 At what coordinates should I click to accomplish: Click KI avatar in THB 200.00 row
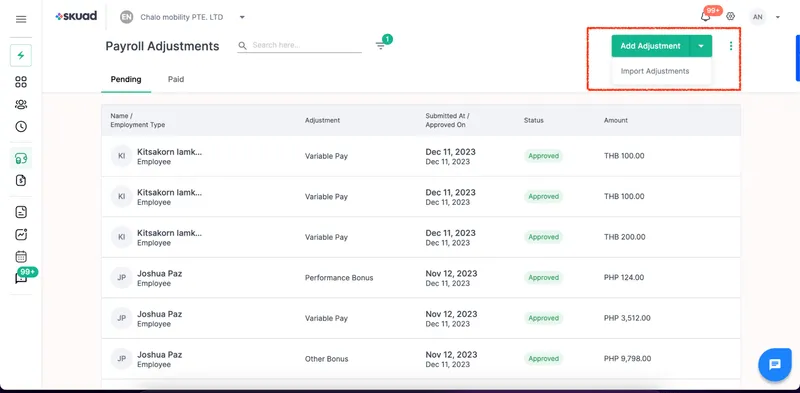click(x=121, y=237)
